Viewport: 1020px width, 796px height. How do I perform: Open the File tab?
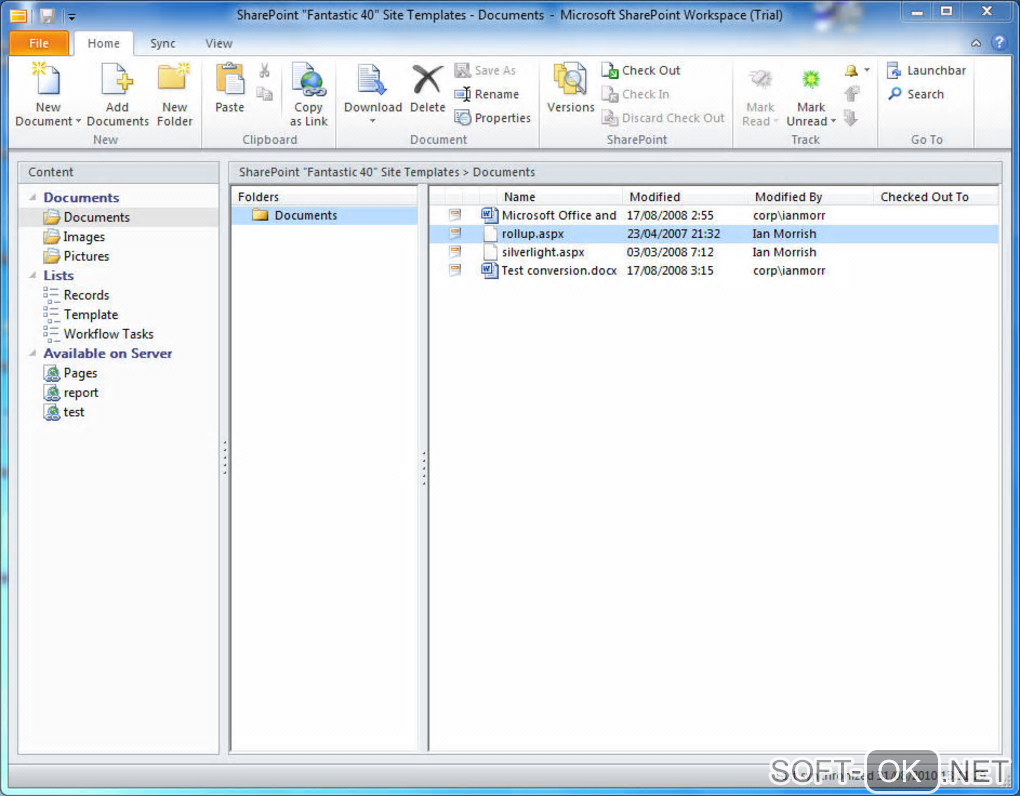coord(38,43)
